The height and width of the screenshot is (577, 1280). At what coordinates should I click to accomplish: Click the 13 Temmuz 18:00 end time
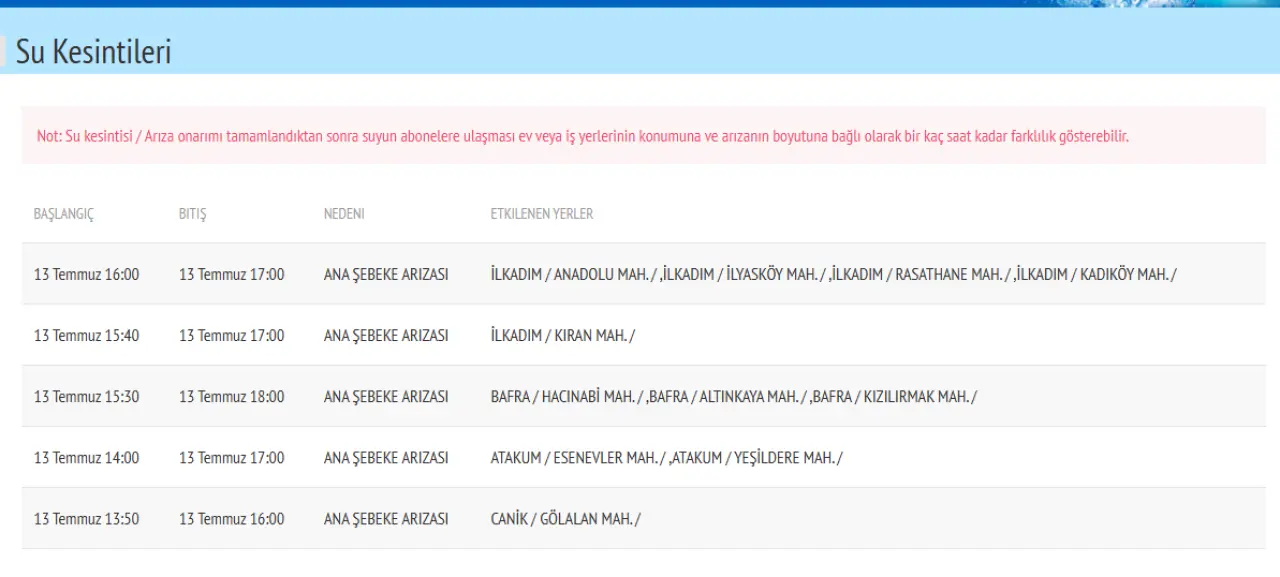232,396
